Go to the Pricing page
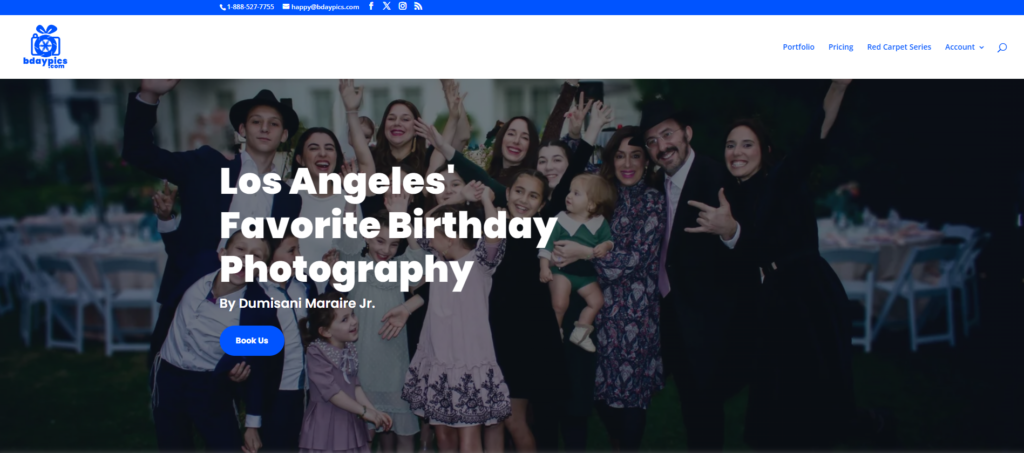 click(x=840, y=47)
